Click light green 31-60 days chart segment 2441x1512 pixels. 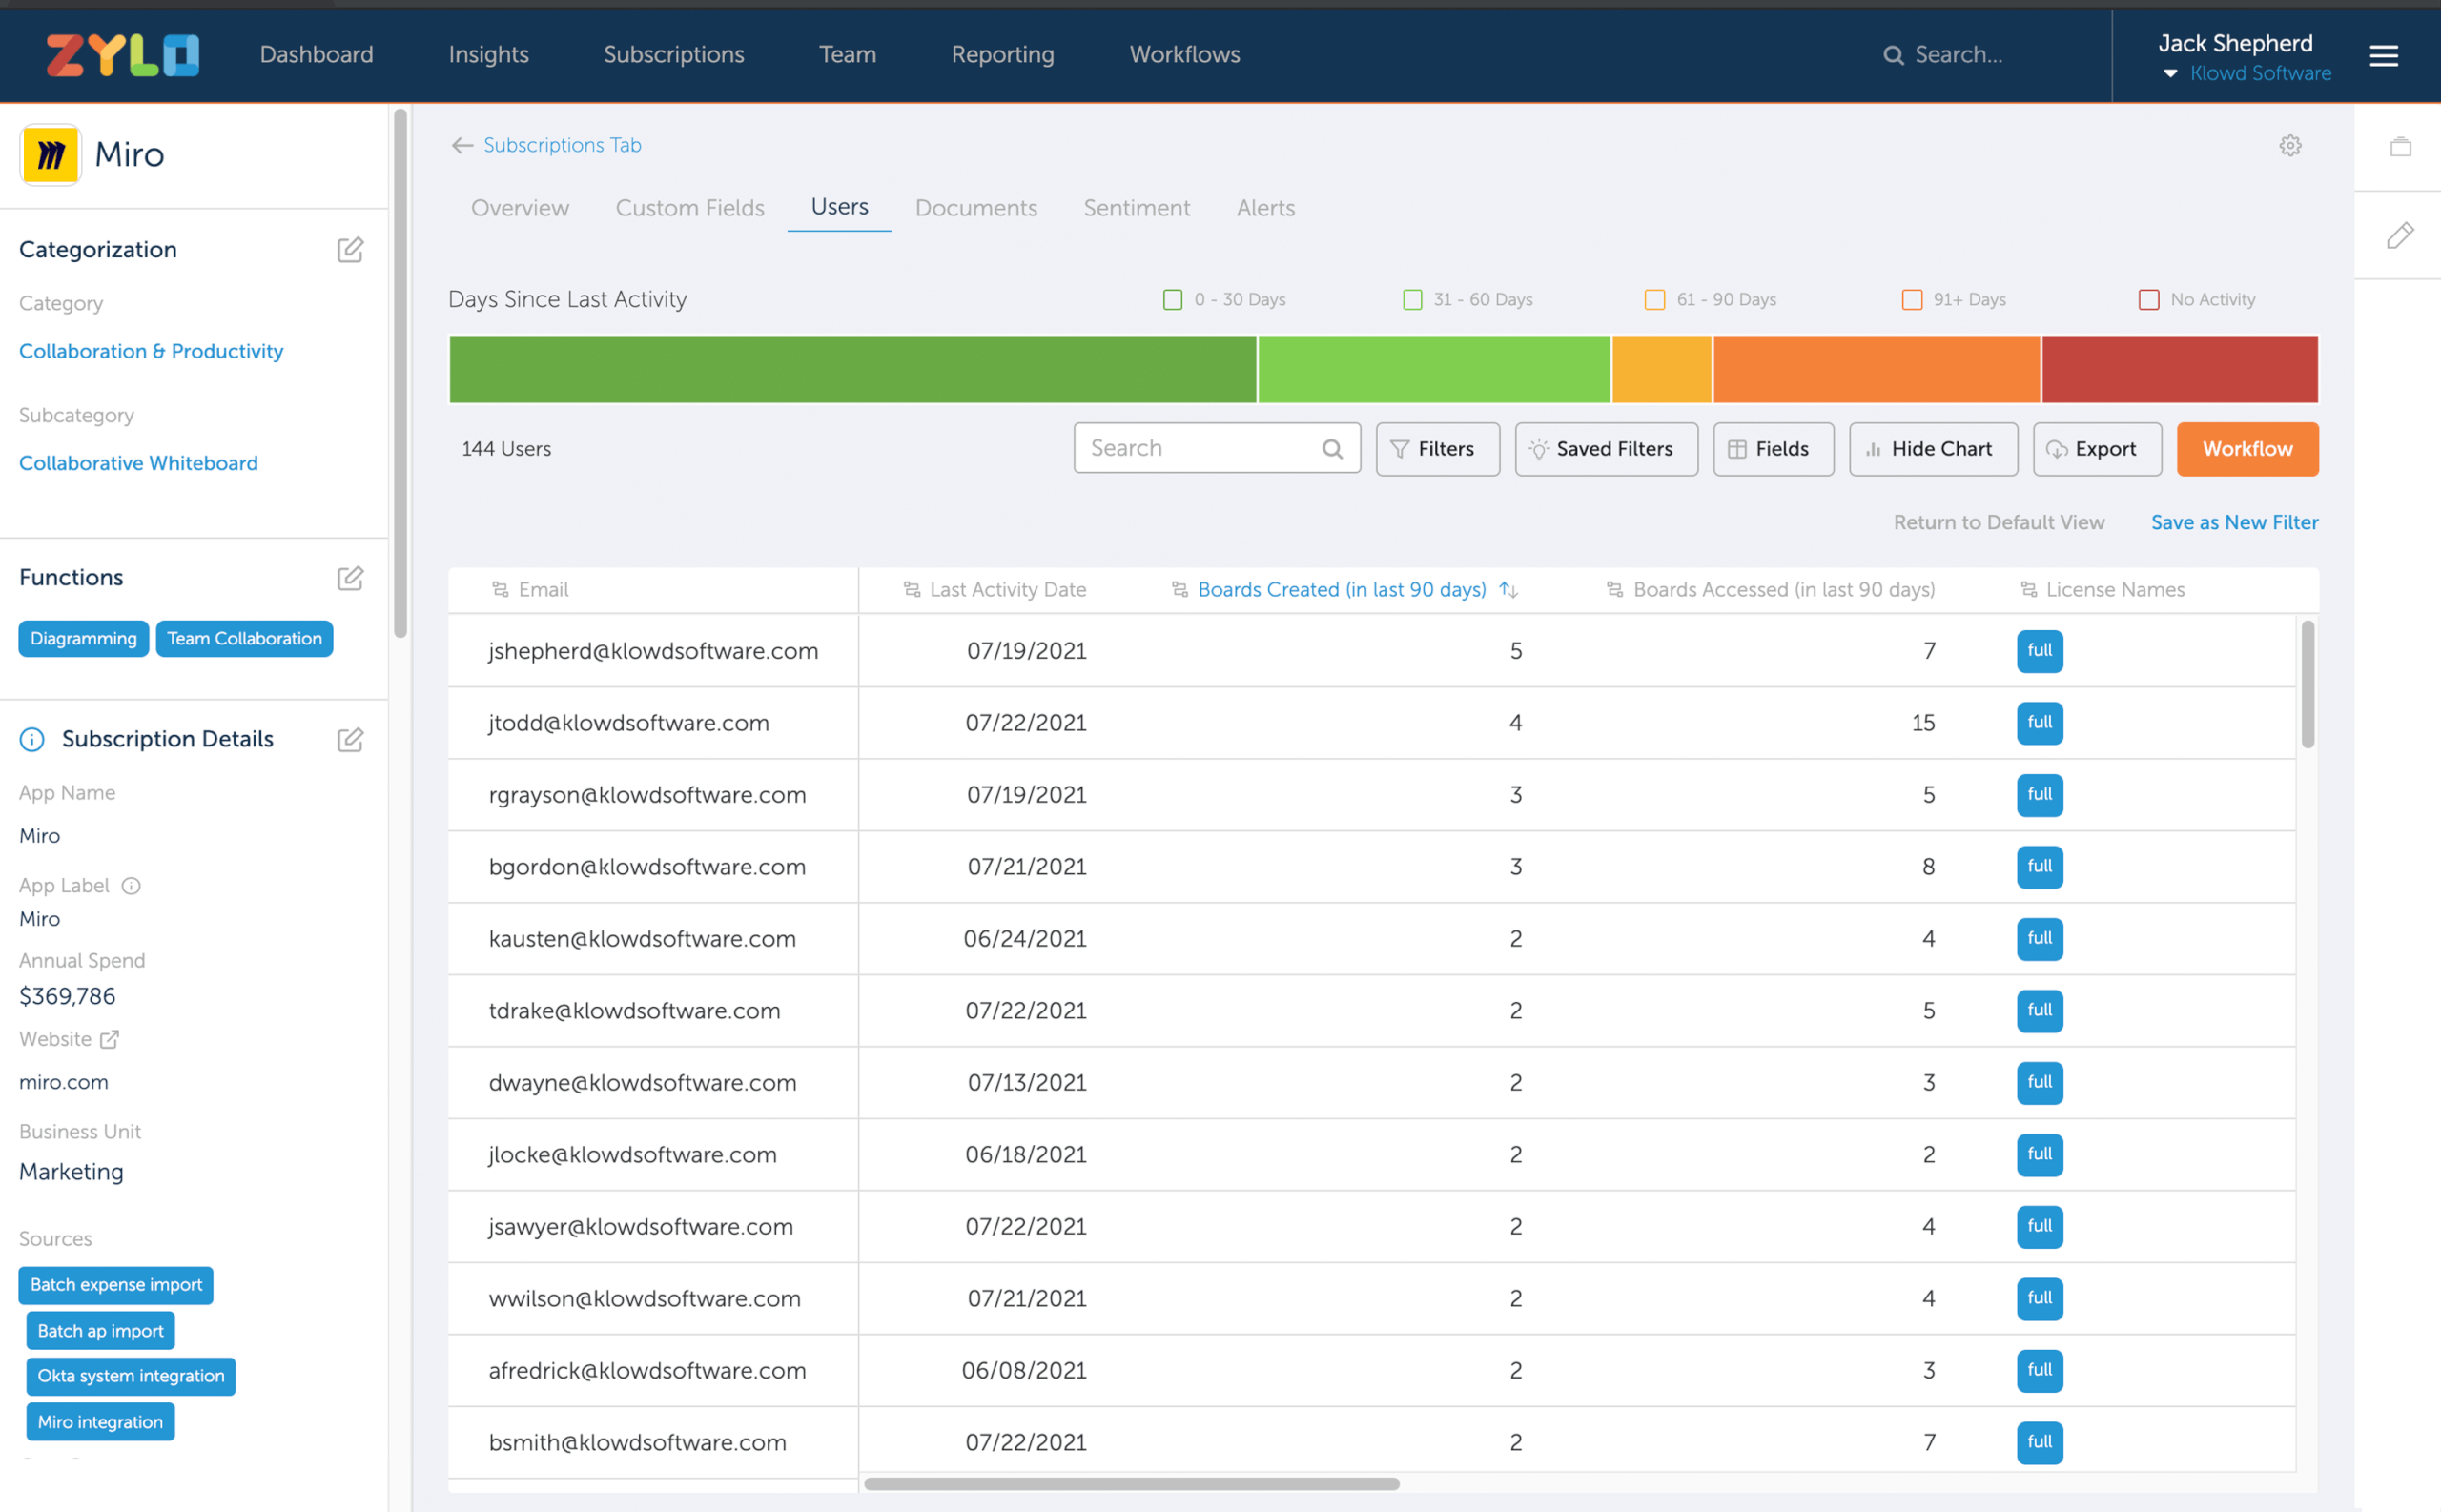coord(1433,369)
